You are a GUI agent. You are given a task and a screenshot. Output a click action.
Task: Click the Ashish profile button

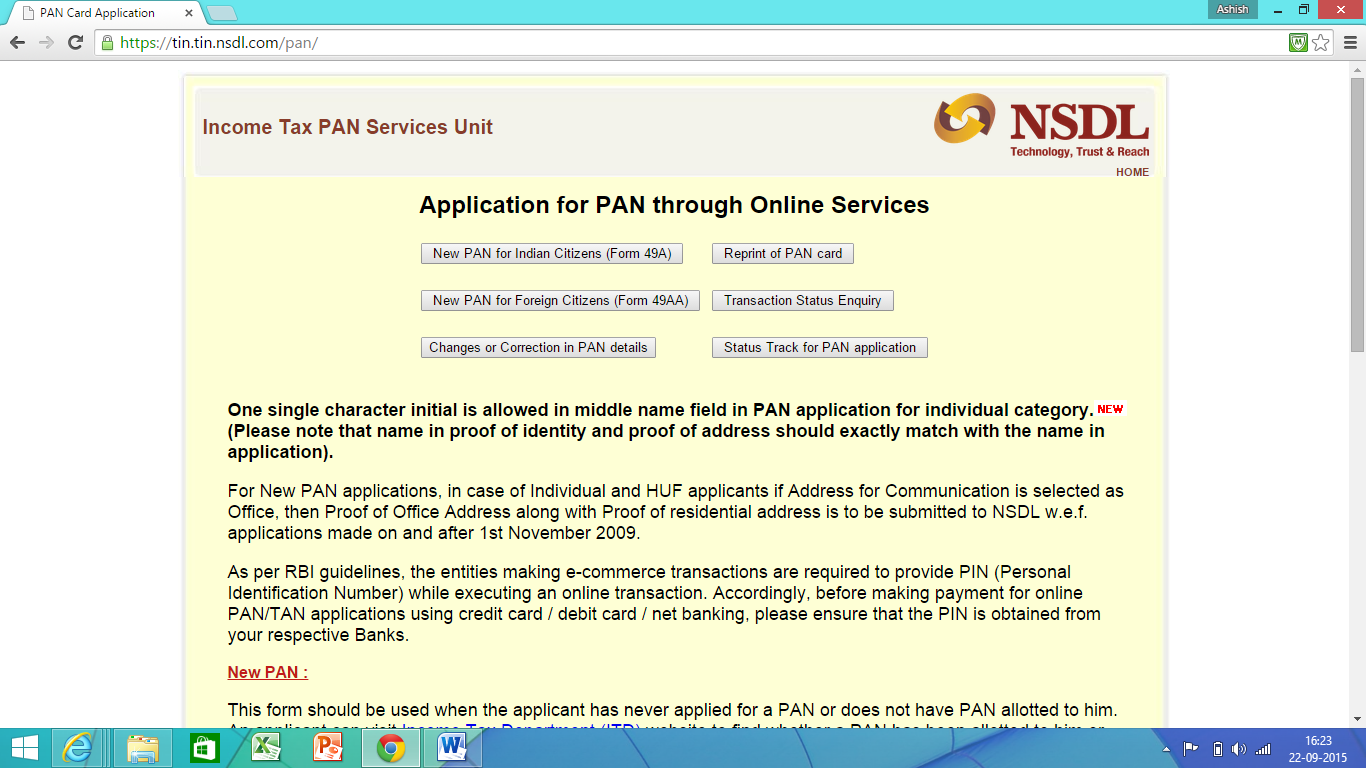(x=1232, y=9)
